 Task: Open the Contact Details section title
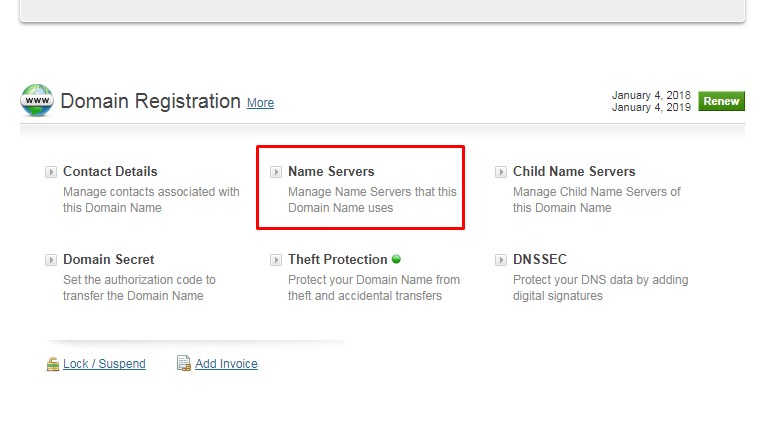tap(110, 171)
